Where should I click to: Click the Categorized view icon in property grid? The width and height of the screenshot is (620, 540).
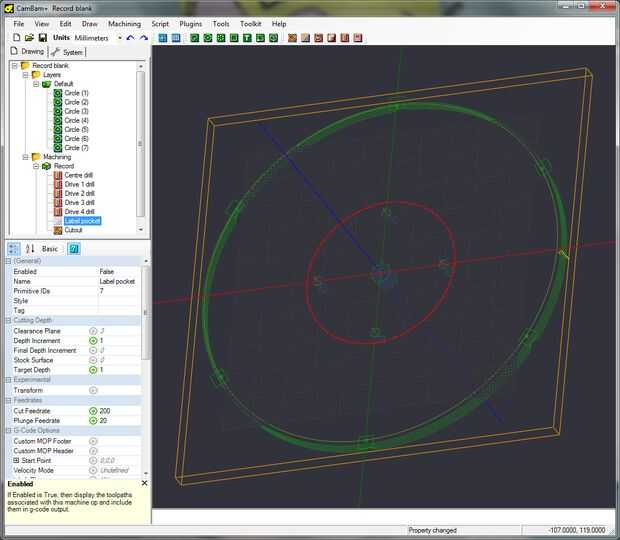pyautogui.click(x=14, y=248)
